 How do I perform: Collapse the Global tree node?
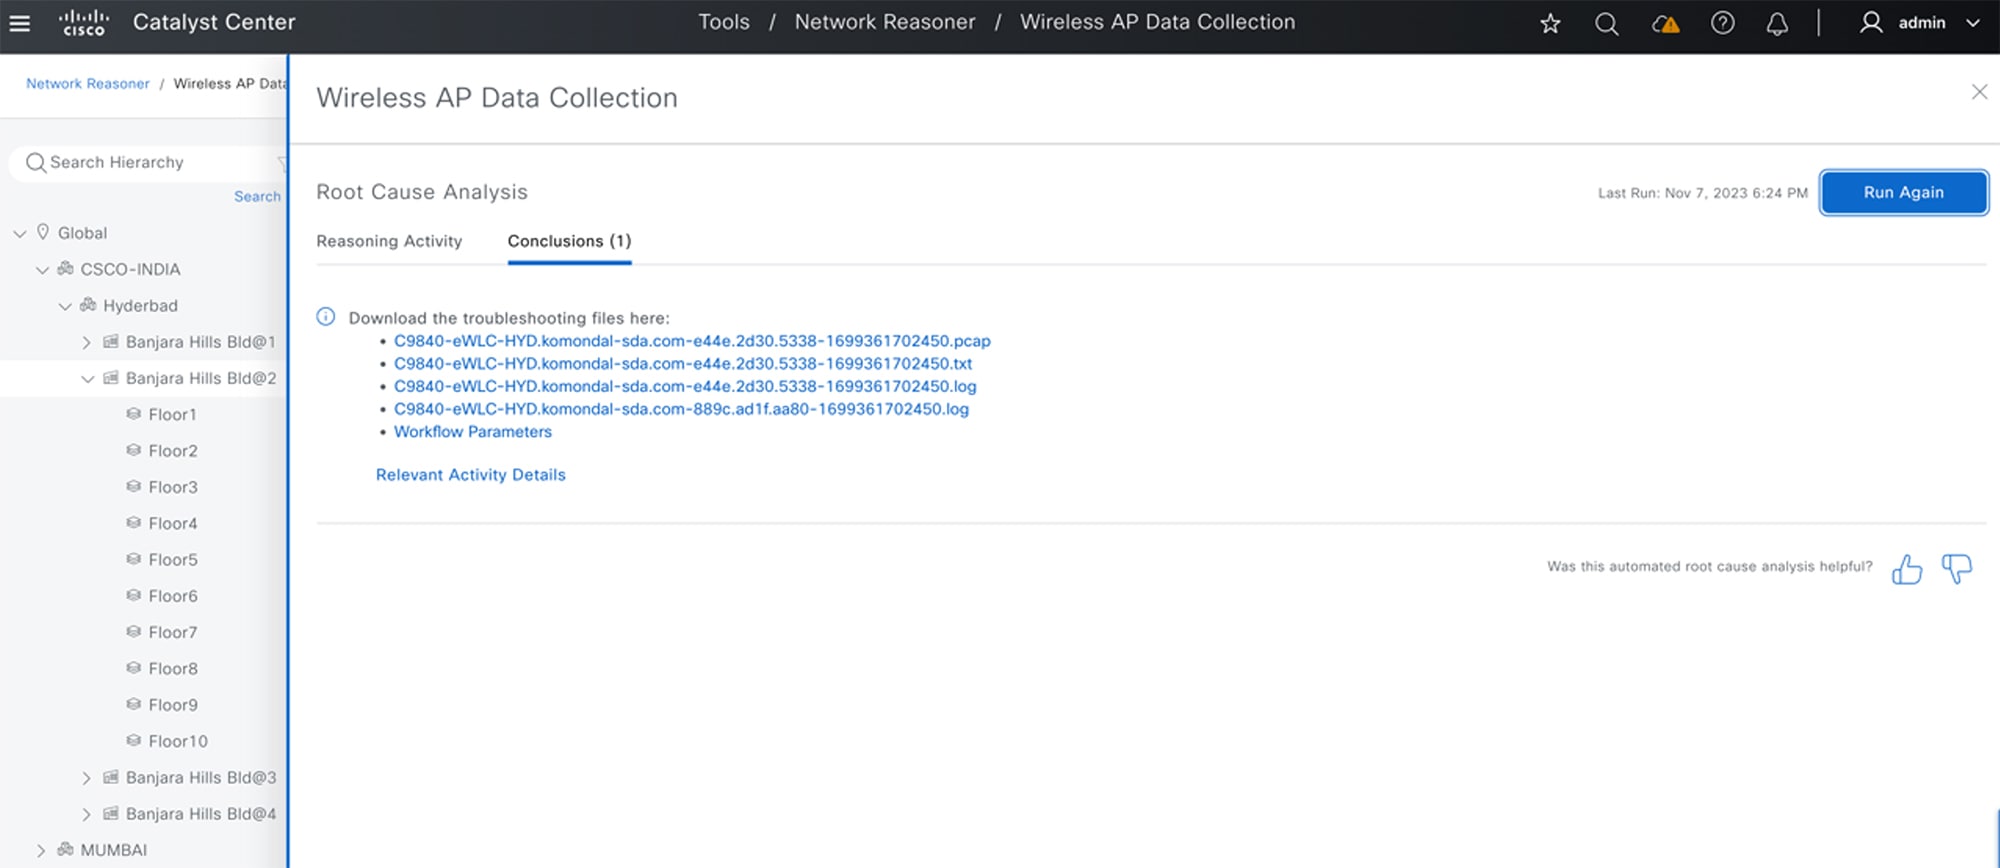(x=20, y=233)
